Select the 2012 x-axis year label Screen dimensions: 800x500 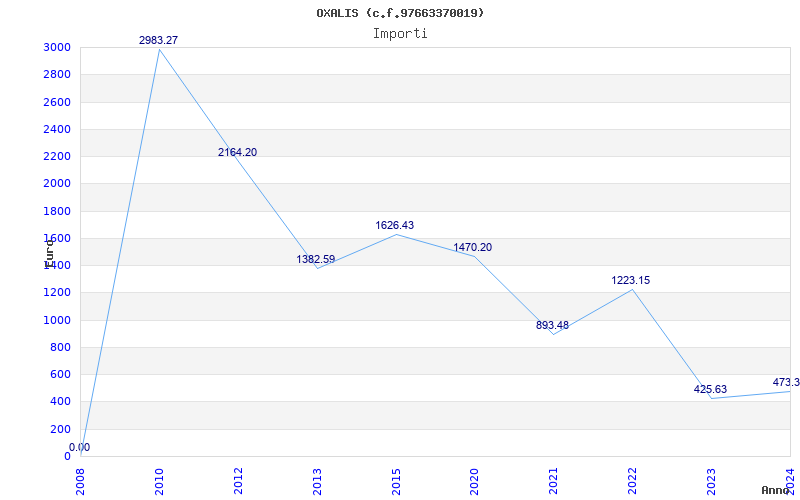click(238, 481)
